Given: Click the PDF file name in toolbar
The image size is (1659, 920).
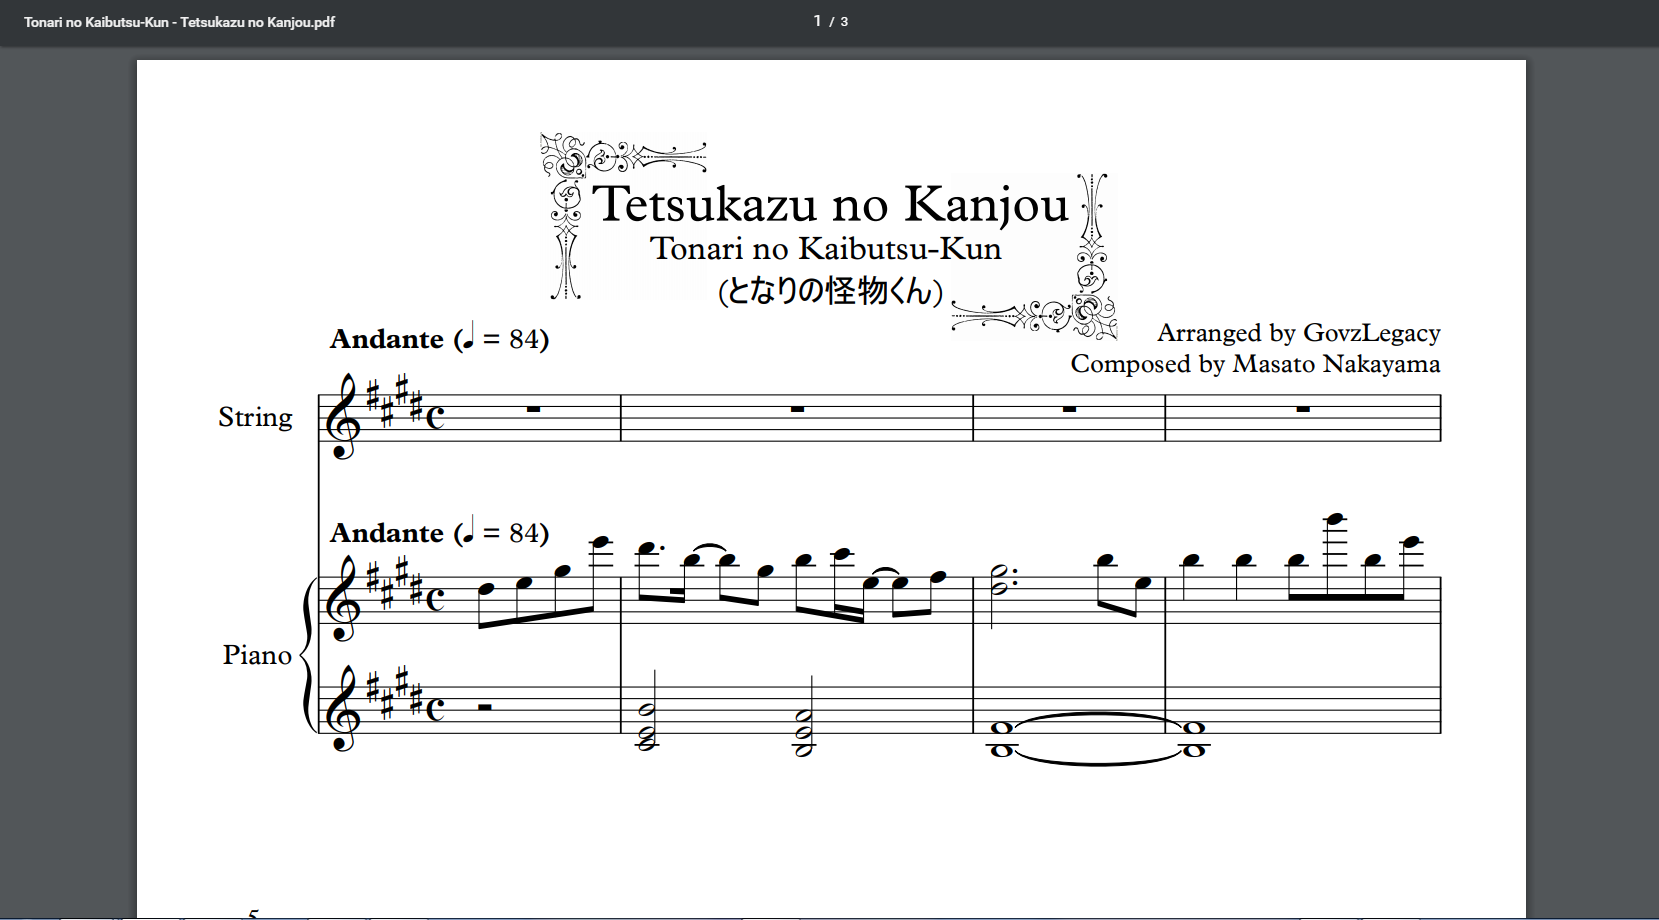Looking at the screenshot, I should [179, 22].
